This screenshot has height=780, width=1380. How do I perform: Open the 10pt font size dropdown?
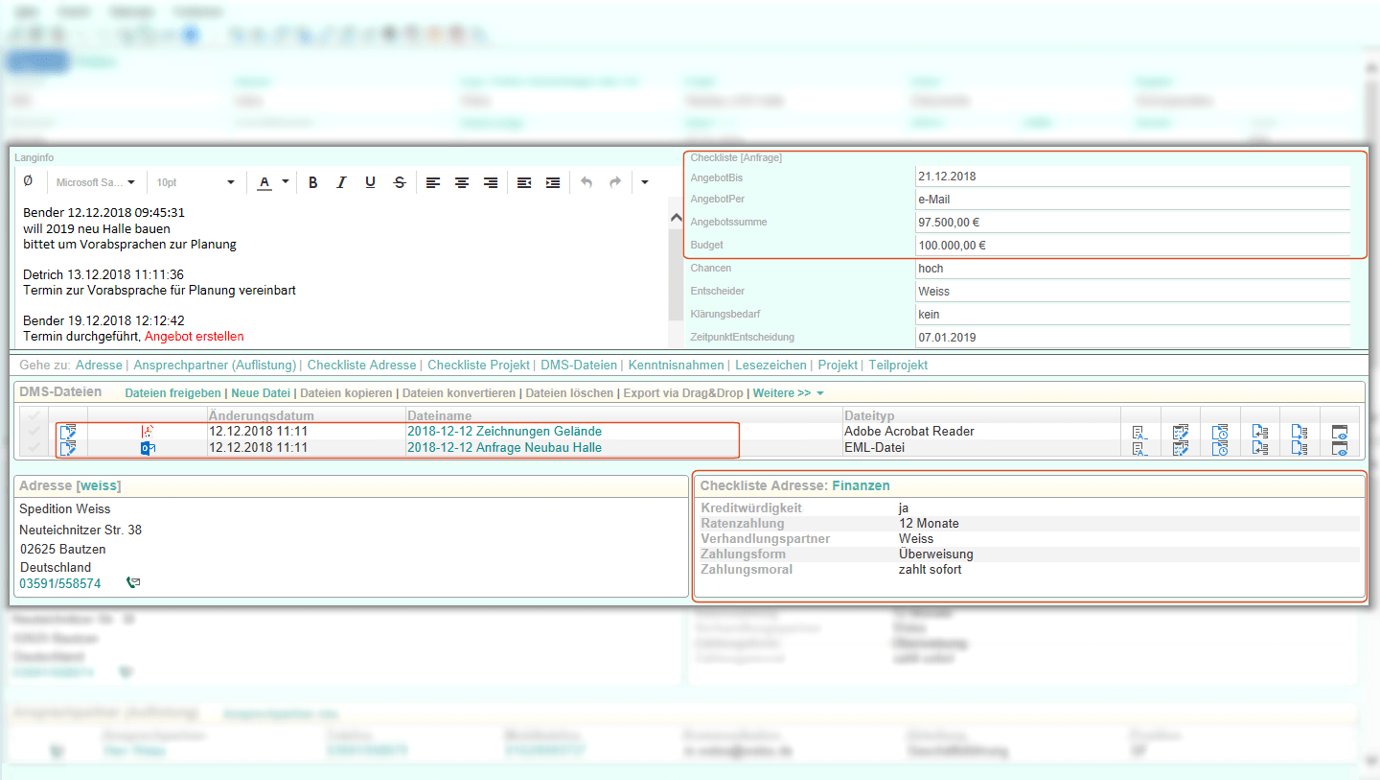tap(195, 183)
